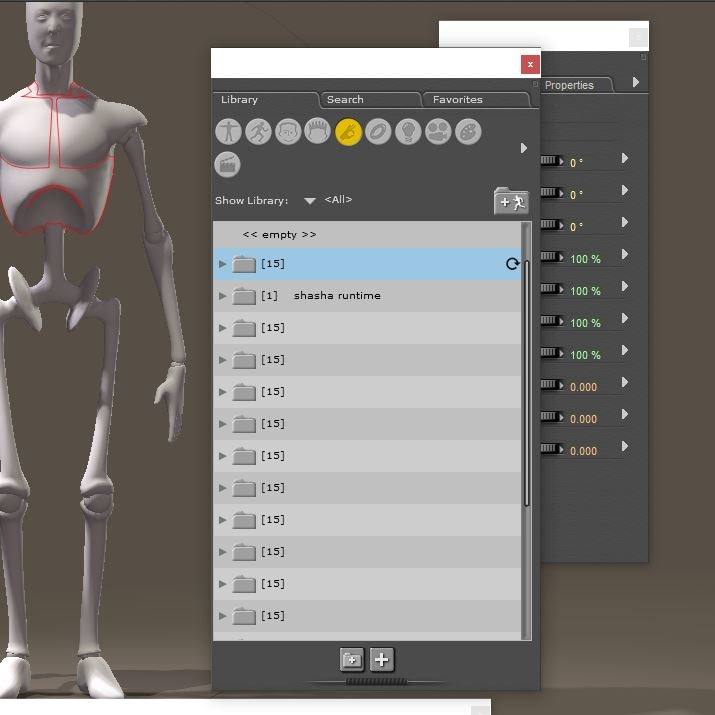Image resolution: width=715 pixels, height=715 pixels.
Task: Open the Poses library category
Action: coord(259,131)
